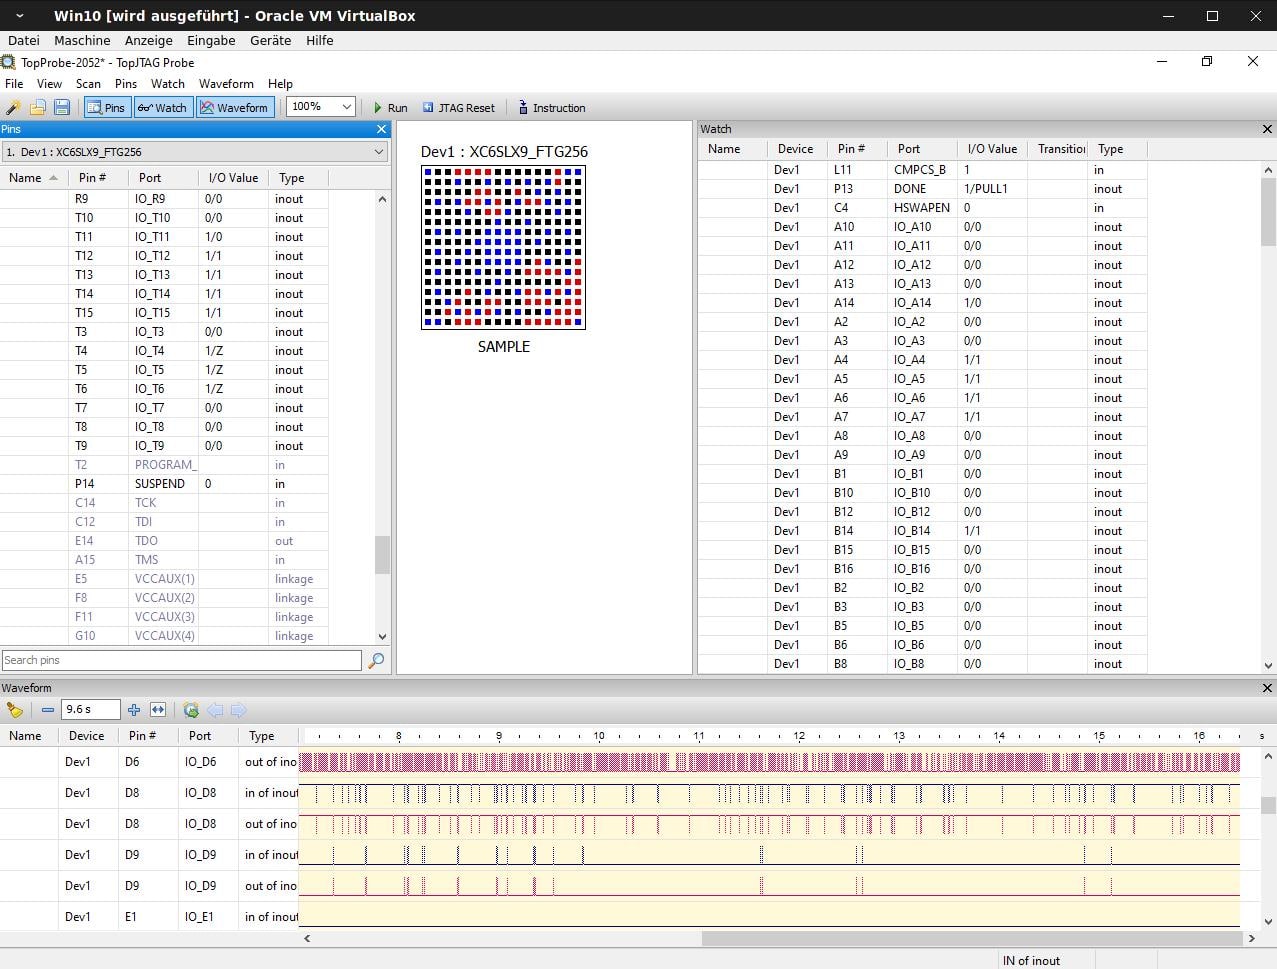Sort Watch list by Device column header
1277x969 pixels.
coord(797,149)
